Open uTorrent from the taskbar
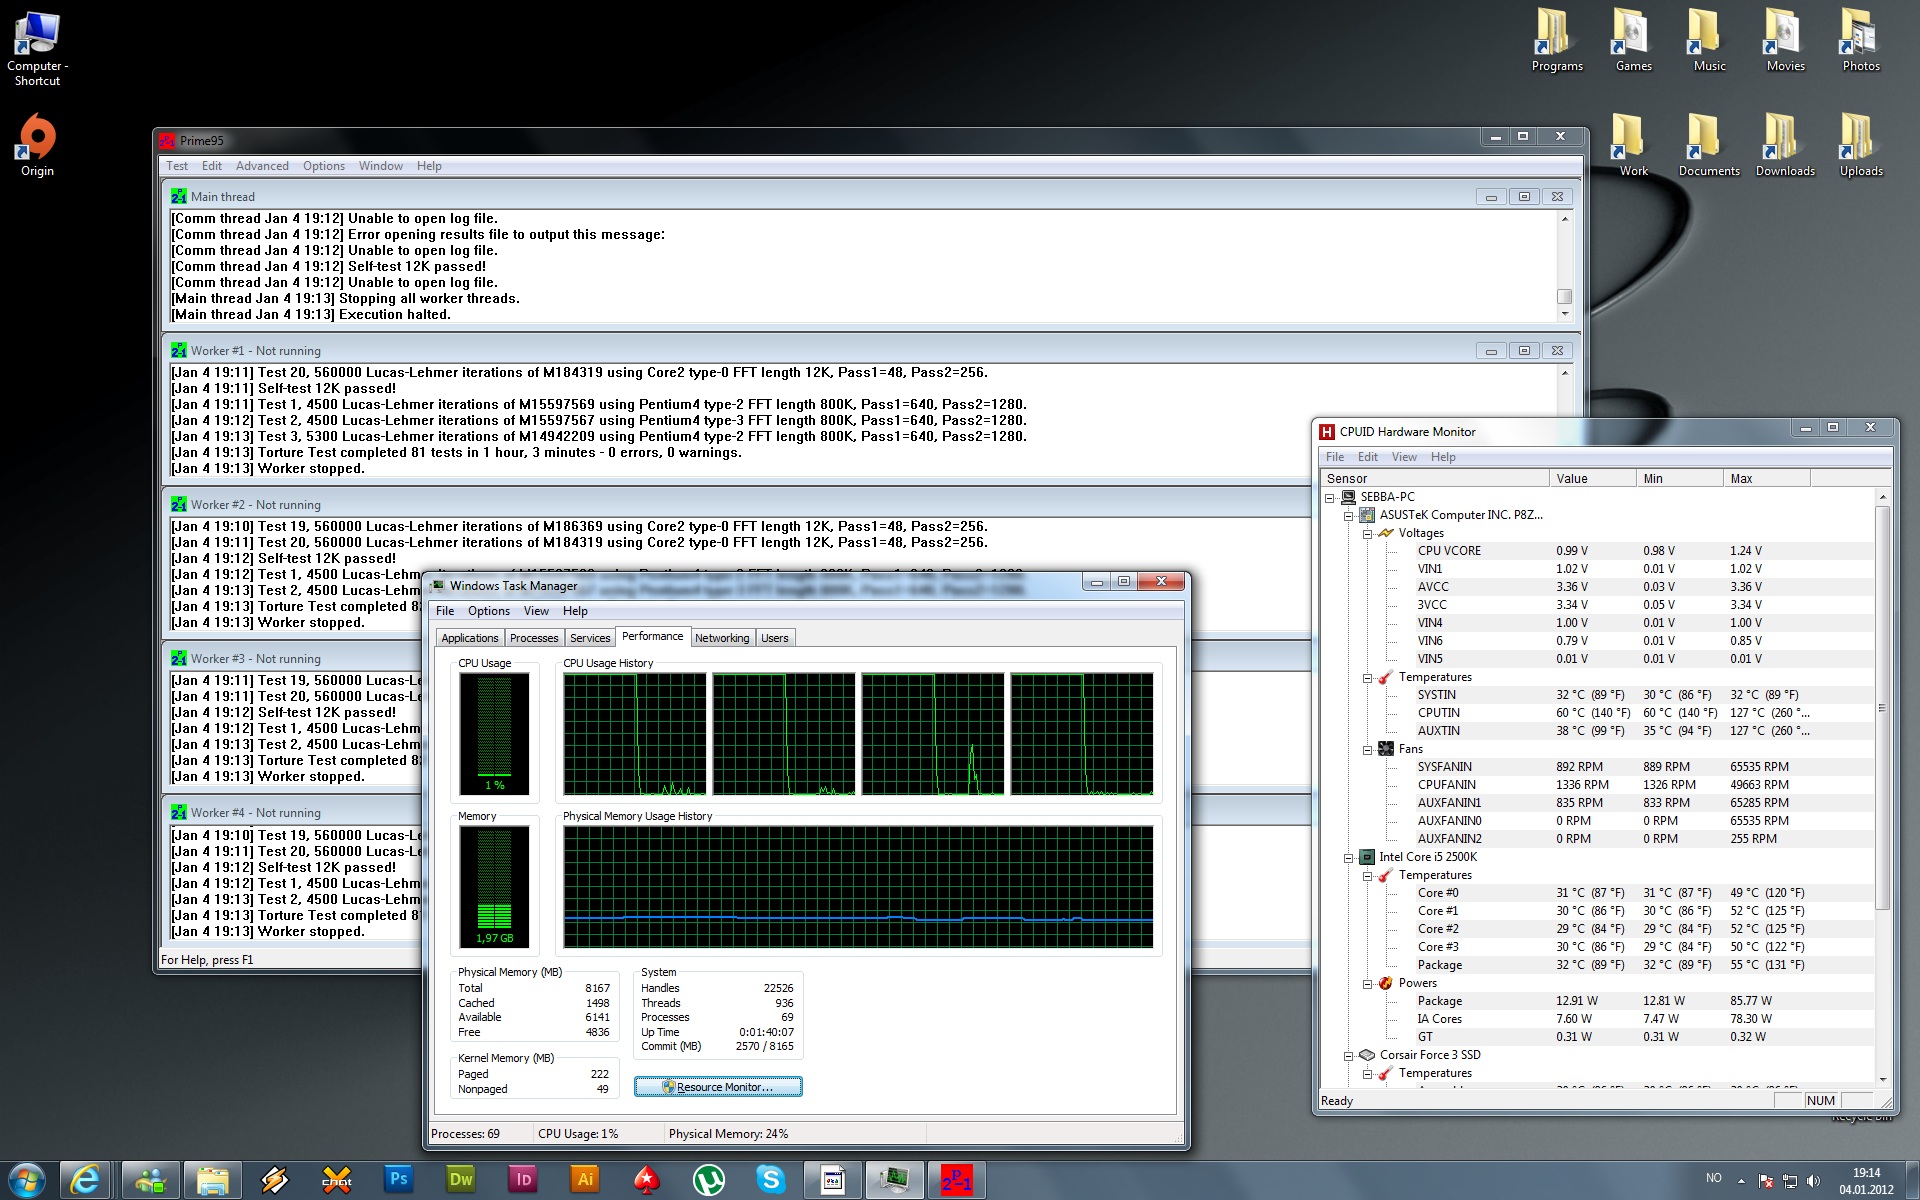This screenshot has height=1200, width=1920. pos(709,1180)
